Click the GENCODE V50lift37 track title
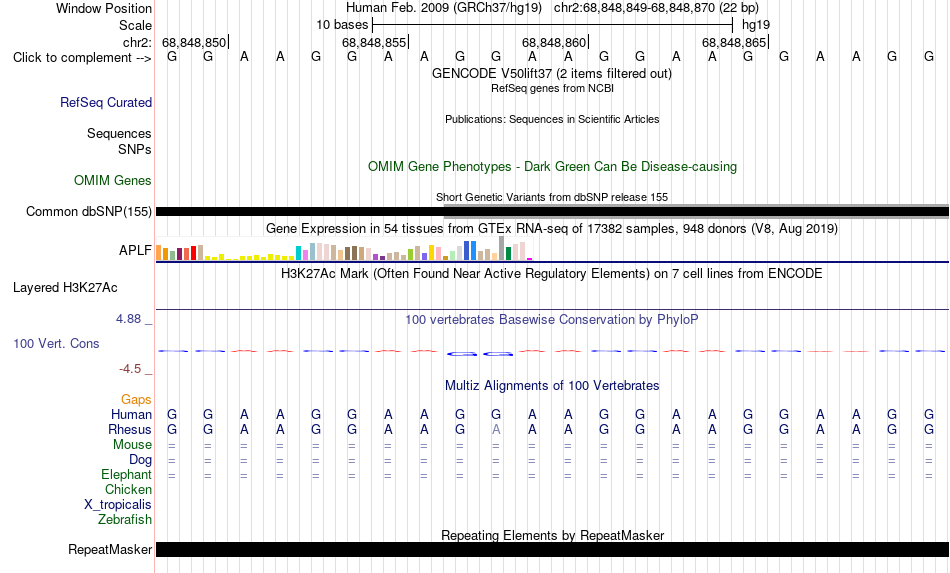This screenshot has width=950, height=573. click(x=552, y=74)
